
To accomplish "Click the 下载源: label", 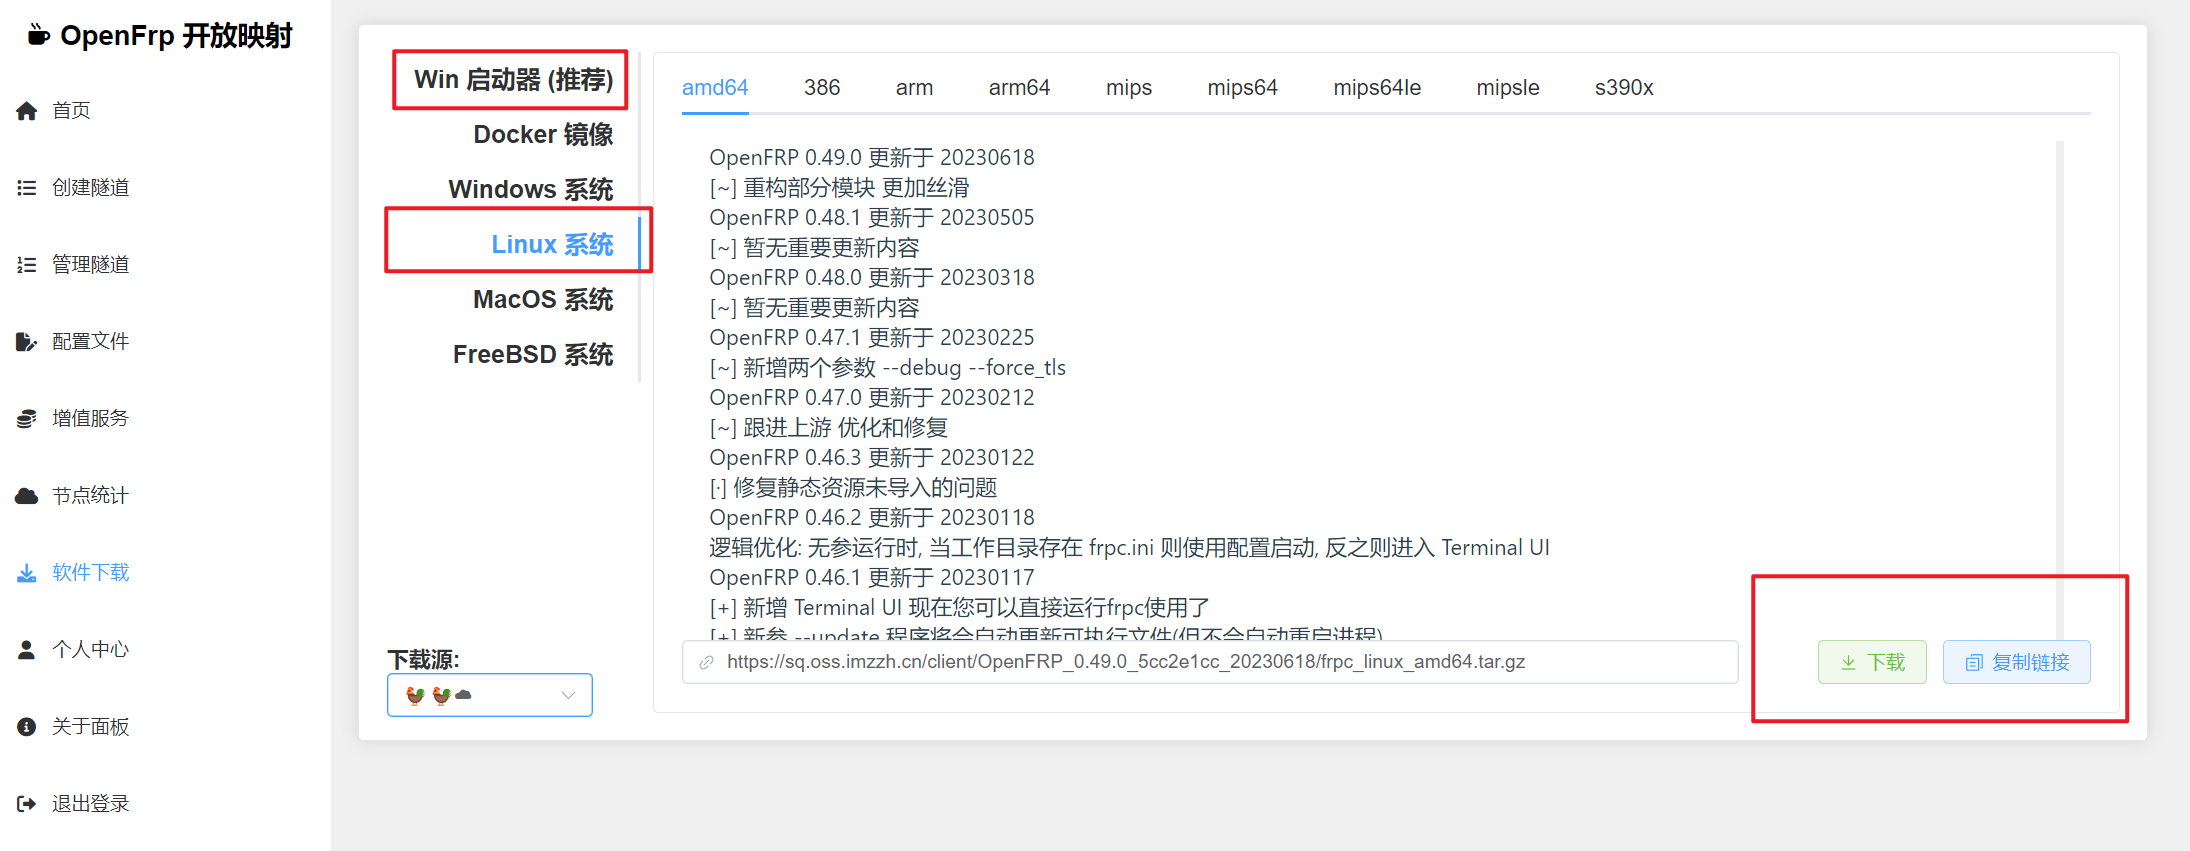I will pos(423,660).
